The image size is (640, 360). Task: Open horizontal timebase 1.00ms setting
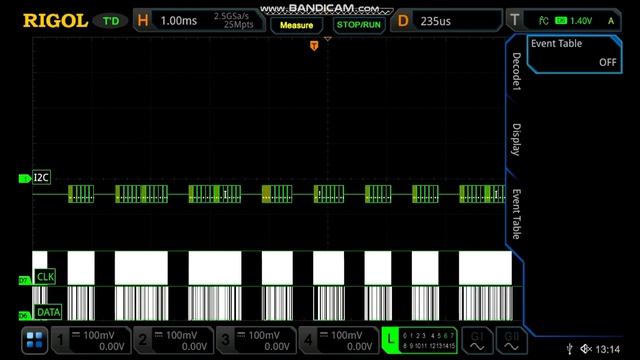(x=179, y=21)
